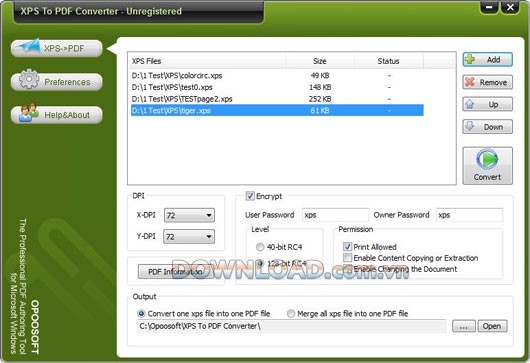Open the Help&About tab label
The image size is (530, 363).
click(x=67, y=115)
